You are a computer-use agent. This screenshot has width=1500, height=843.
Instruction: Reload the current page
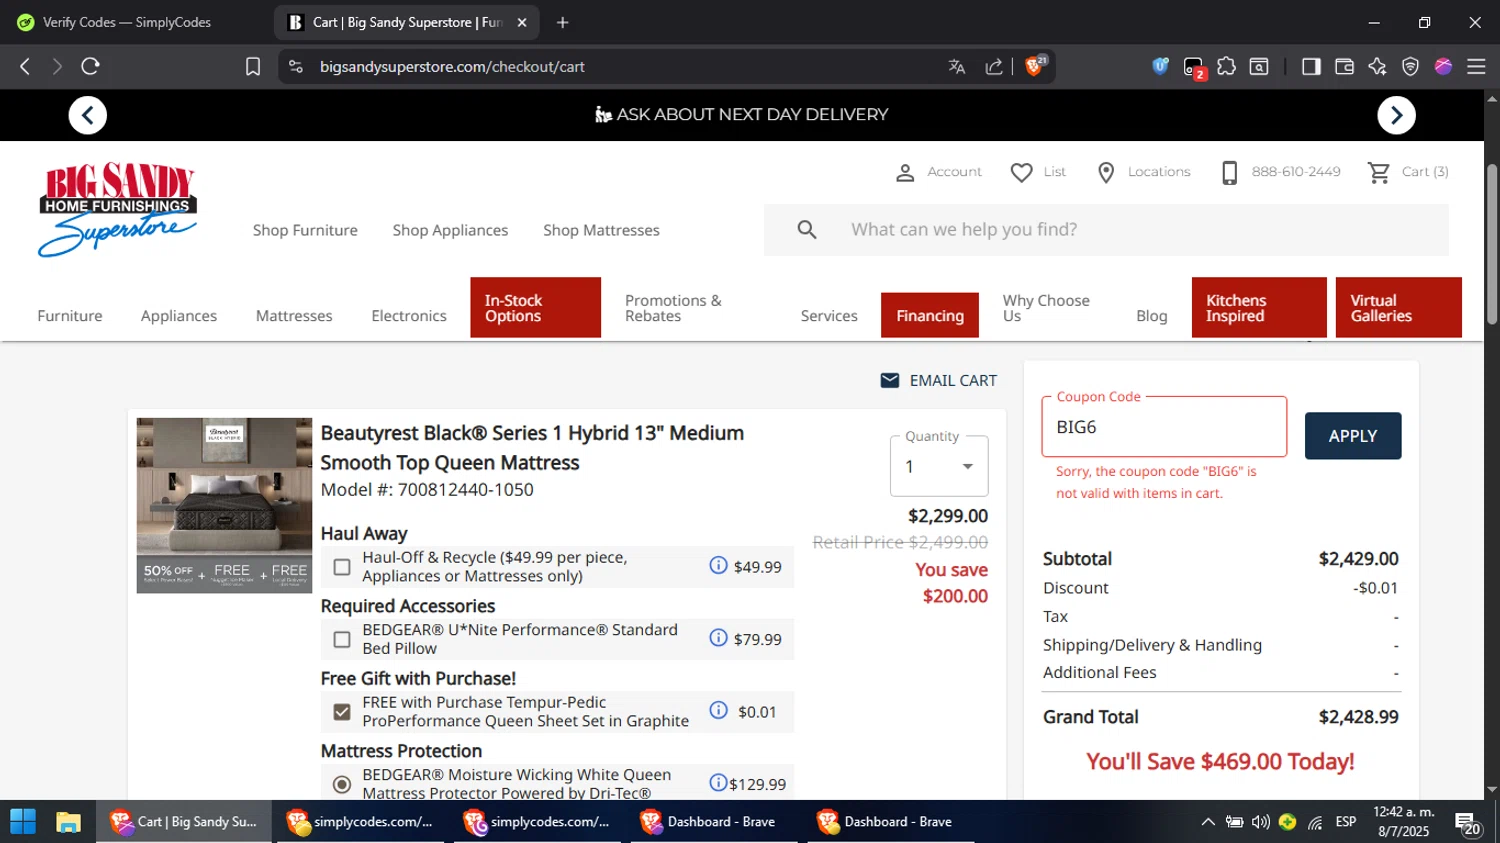90,66
